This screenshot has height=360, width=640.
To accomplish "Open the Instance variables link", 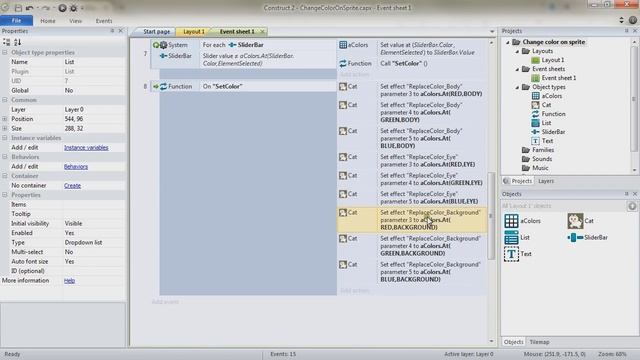I will 86,147.
